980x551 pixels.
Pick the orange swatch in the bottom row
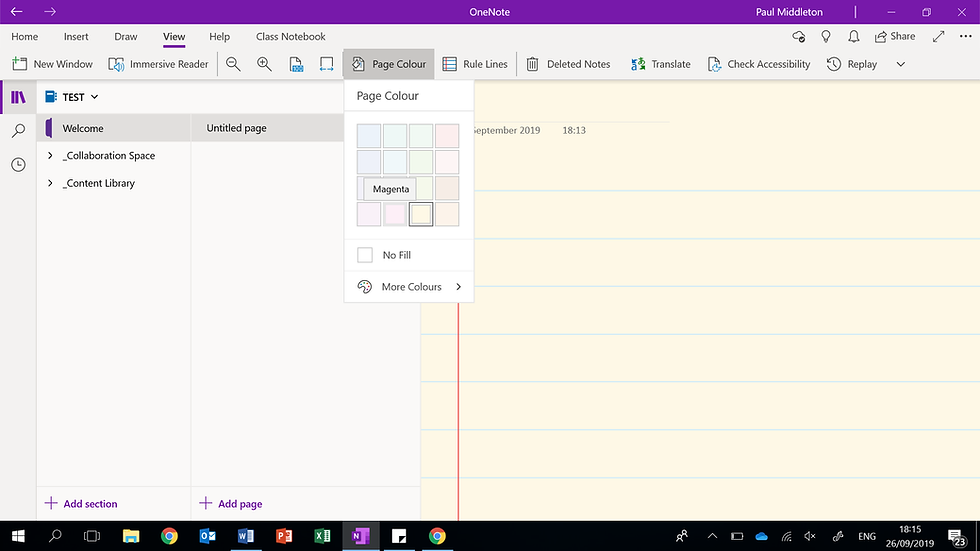coord(447,214)
